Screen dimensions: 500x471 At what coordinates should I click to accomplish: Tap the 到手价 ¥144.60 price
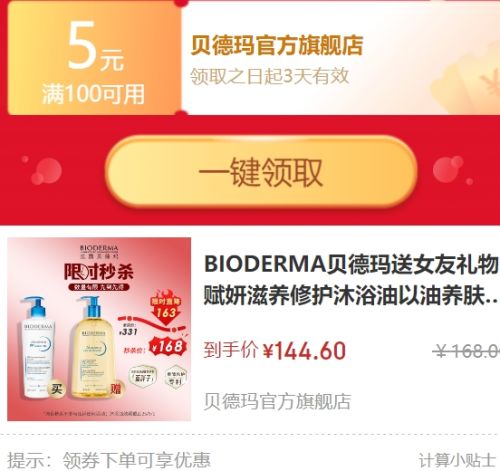point(275,351)
